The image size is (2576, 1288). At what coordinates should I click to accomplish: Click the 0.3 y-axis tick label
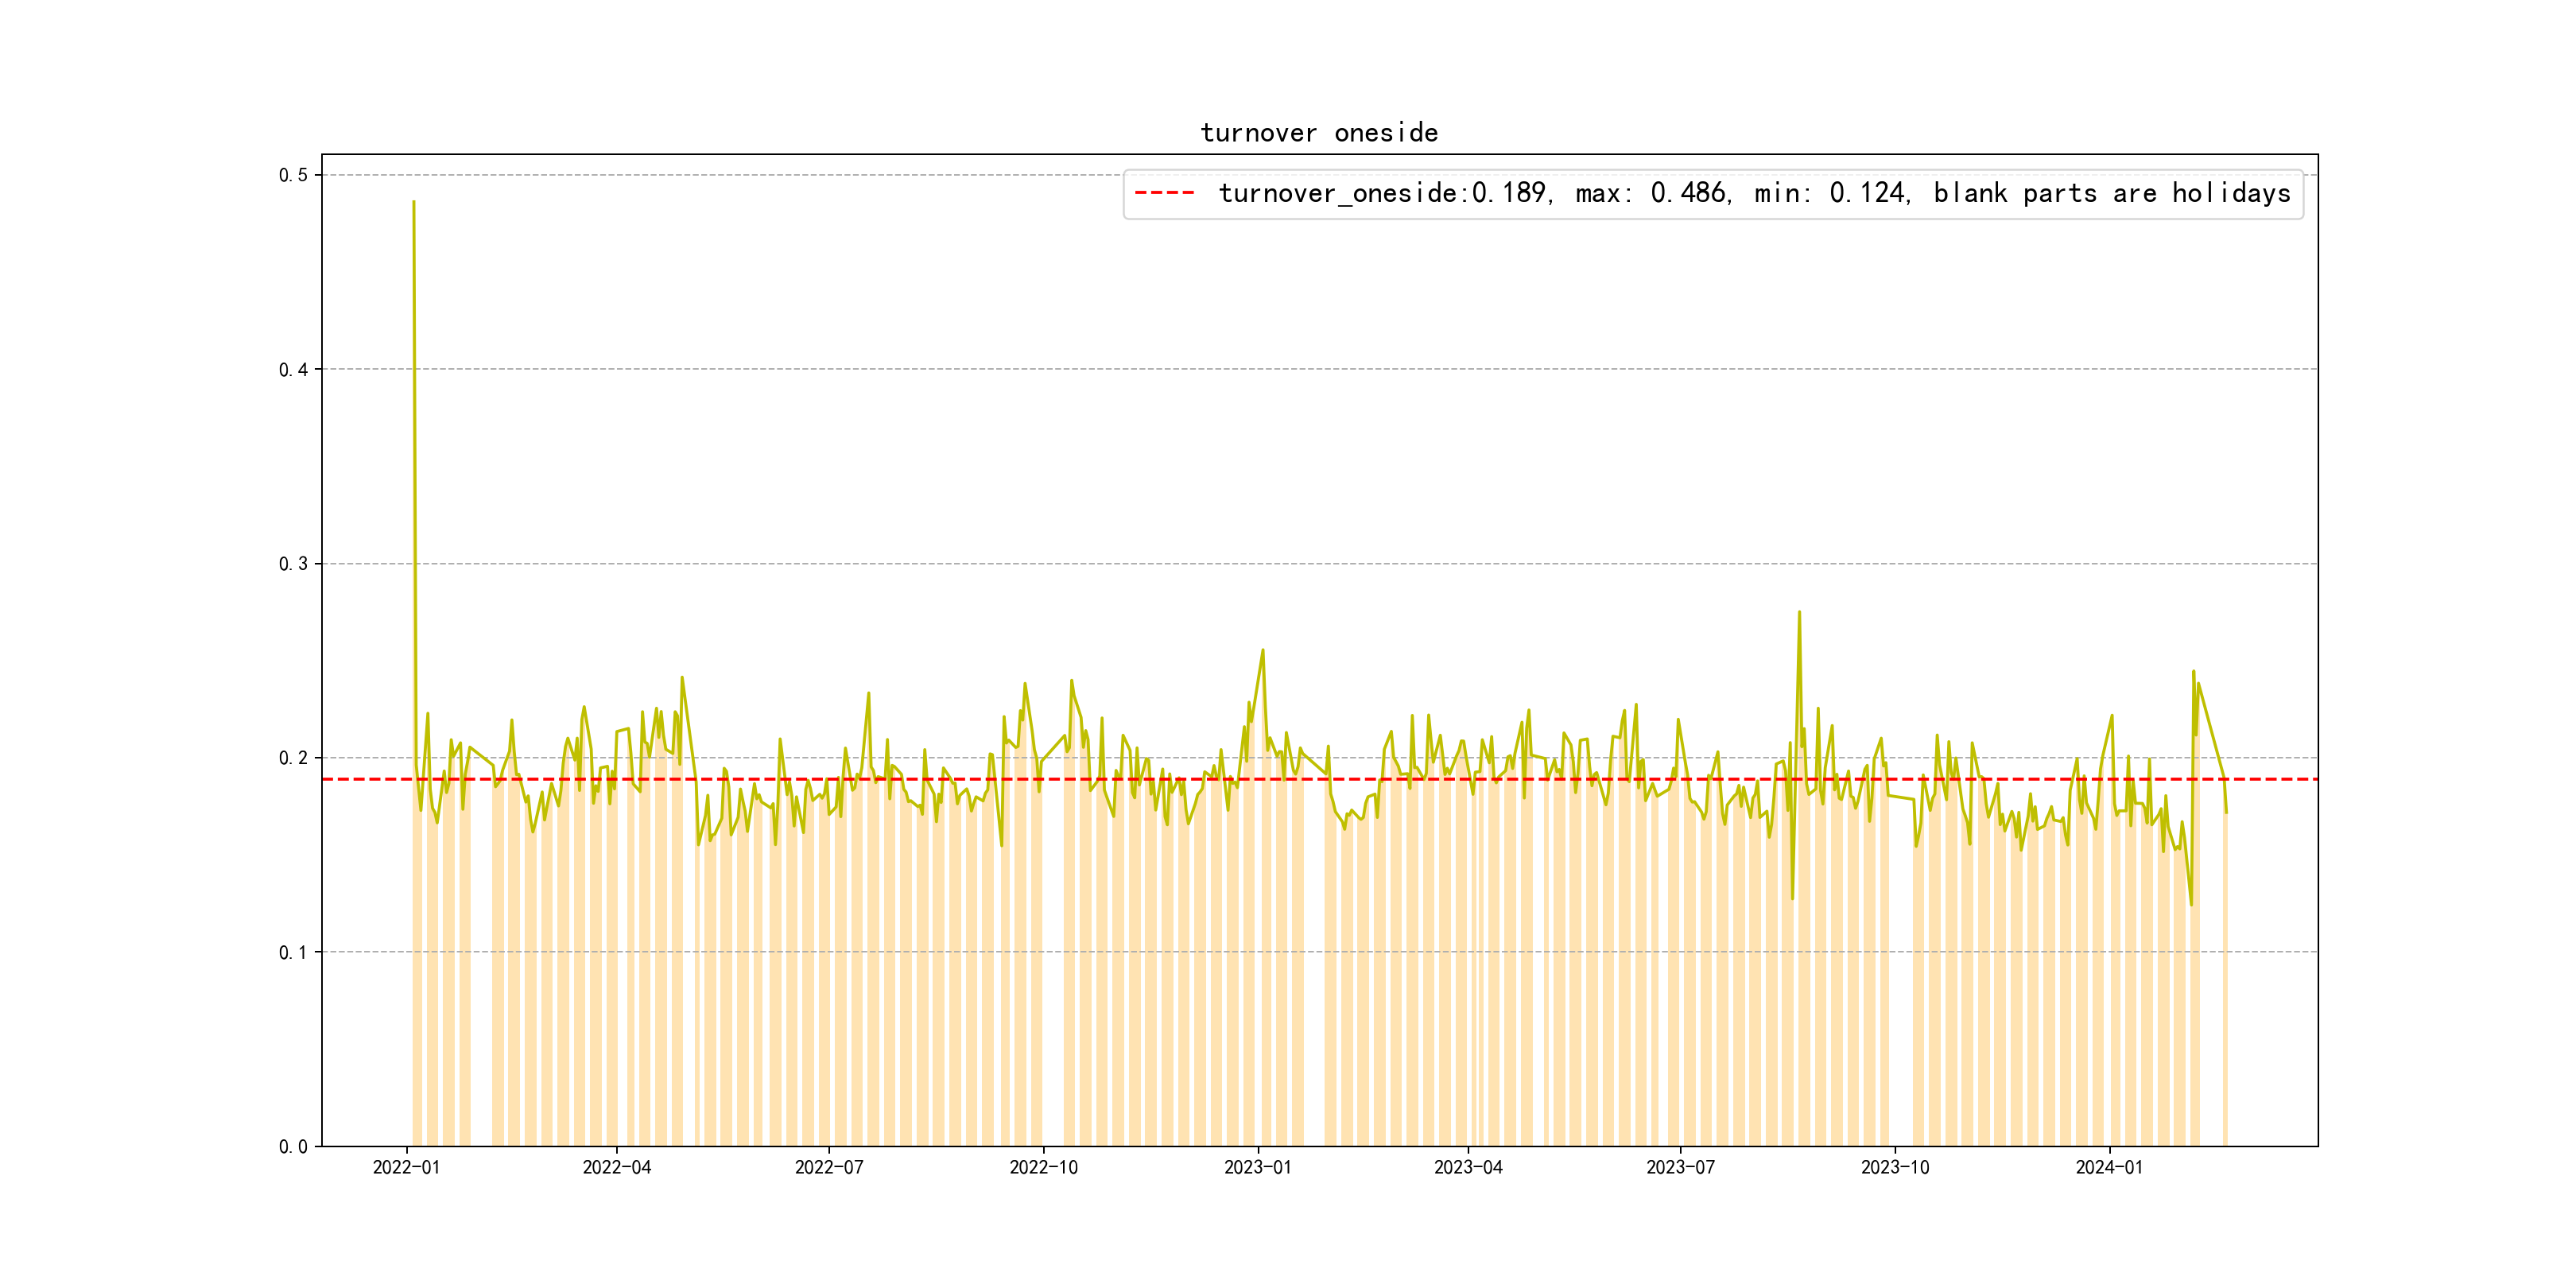pos(293,564)
